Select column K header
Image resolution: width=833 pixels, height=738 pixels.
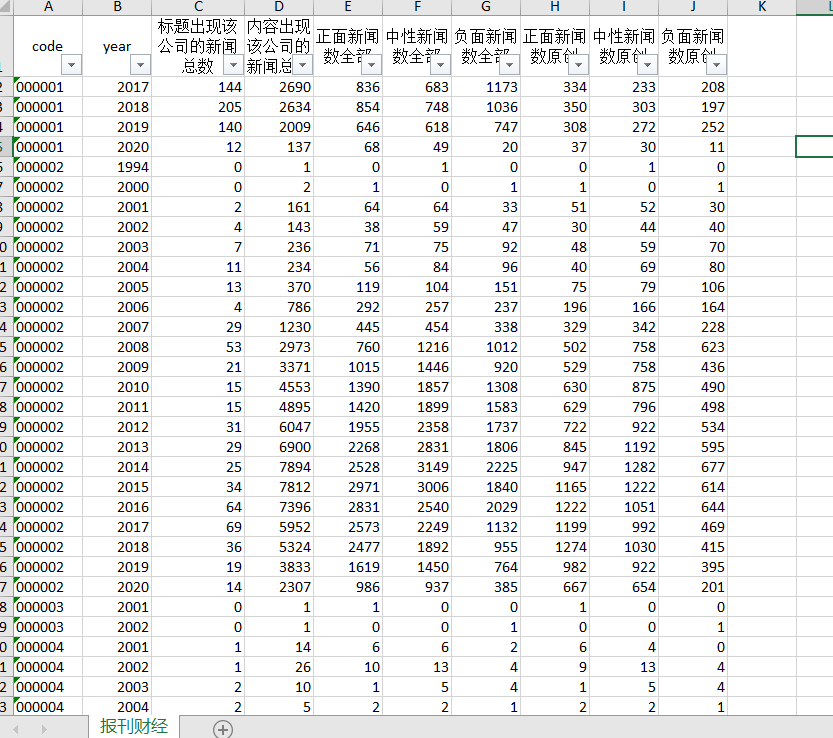[762, 6]
